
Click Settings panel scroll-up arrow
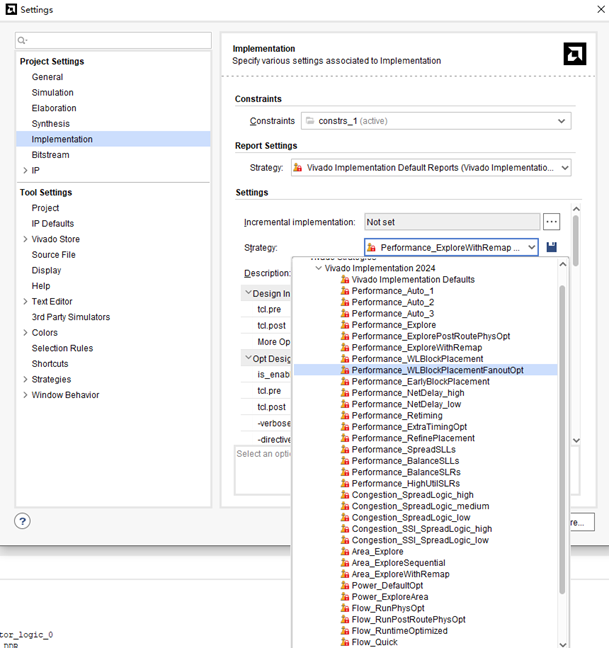tap(576, 209)
